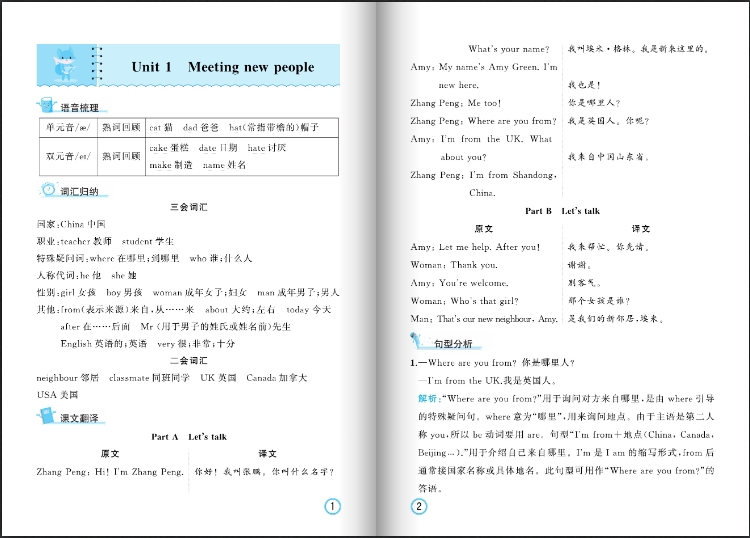Screen dimensions: 750x538
Task: Click page number 2 circle
Action: (419, 506)
